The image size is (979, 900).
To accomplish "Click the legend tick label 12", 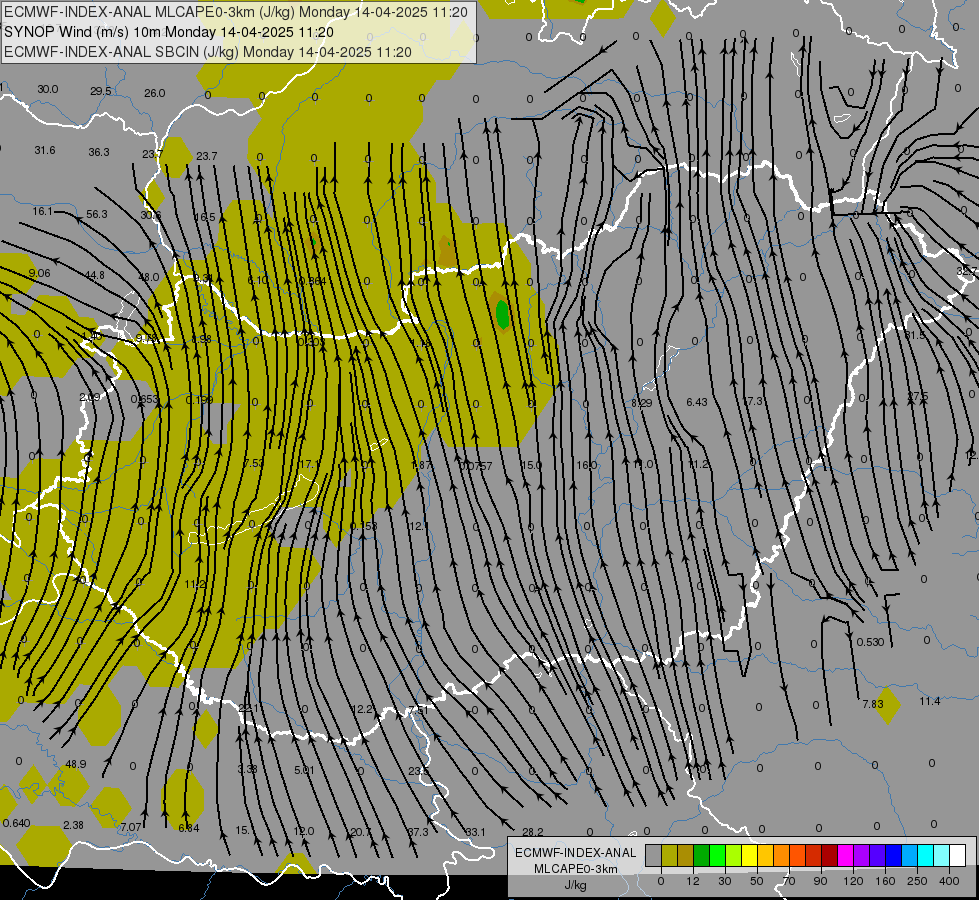I will tap(692, 881).
